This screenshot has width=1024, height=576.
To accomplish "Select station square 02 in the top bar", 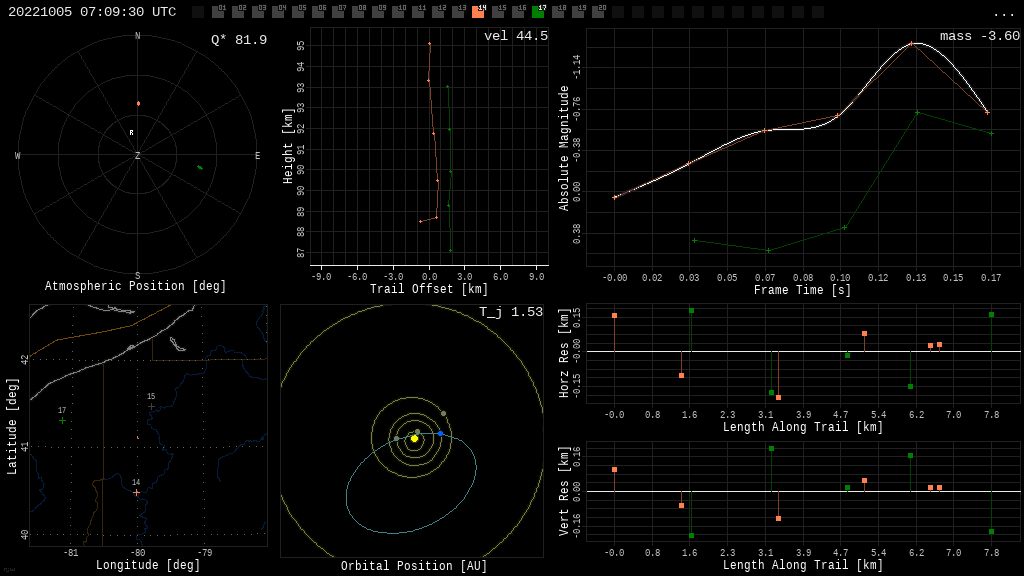I will 238,12.
